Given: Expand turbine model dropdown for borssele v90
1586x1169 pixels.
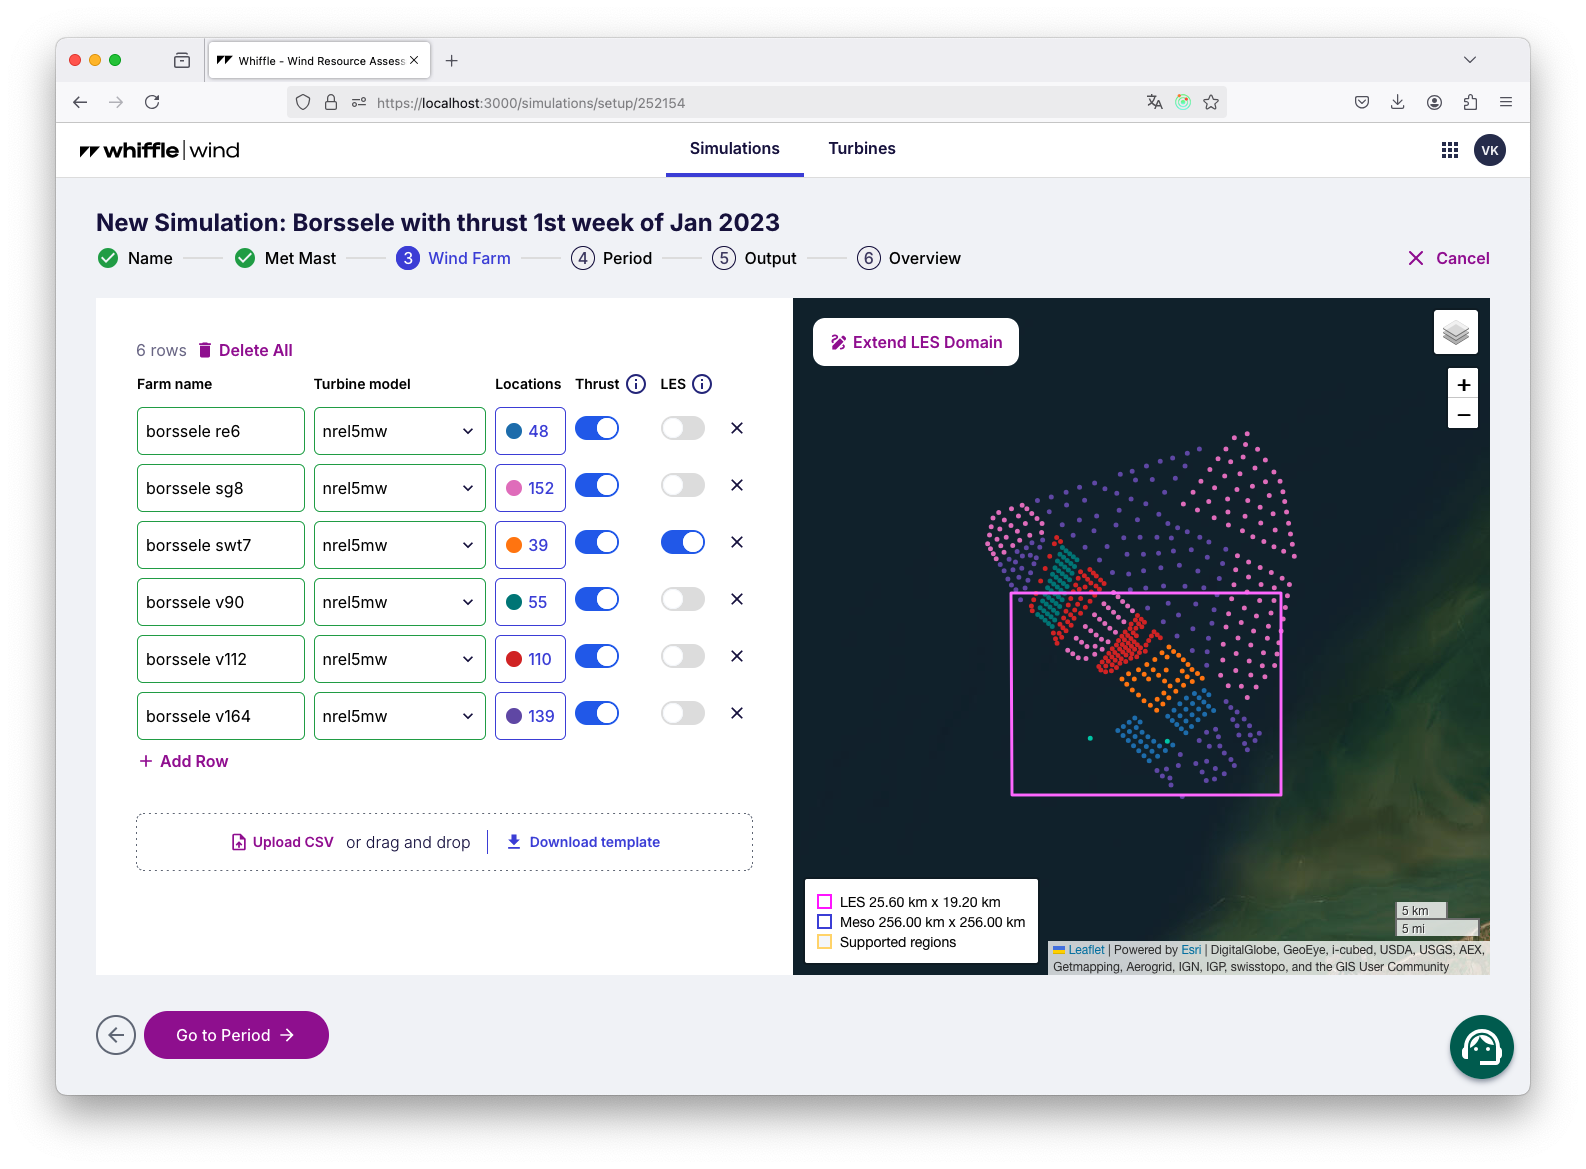Looking at the screenshot, I should (399, 602).
